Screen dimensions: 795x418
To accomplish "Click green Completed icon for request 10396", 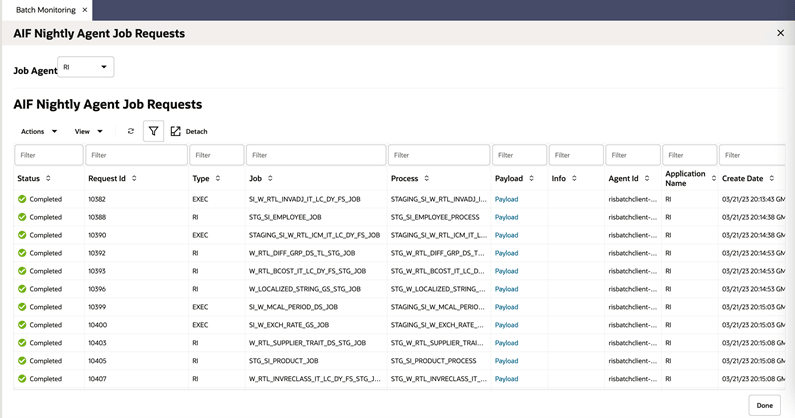I will pos(22,289).
